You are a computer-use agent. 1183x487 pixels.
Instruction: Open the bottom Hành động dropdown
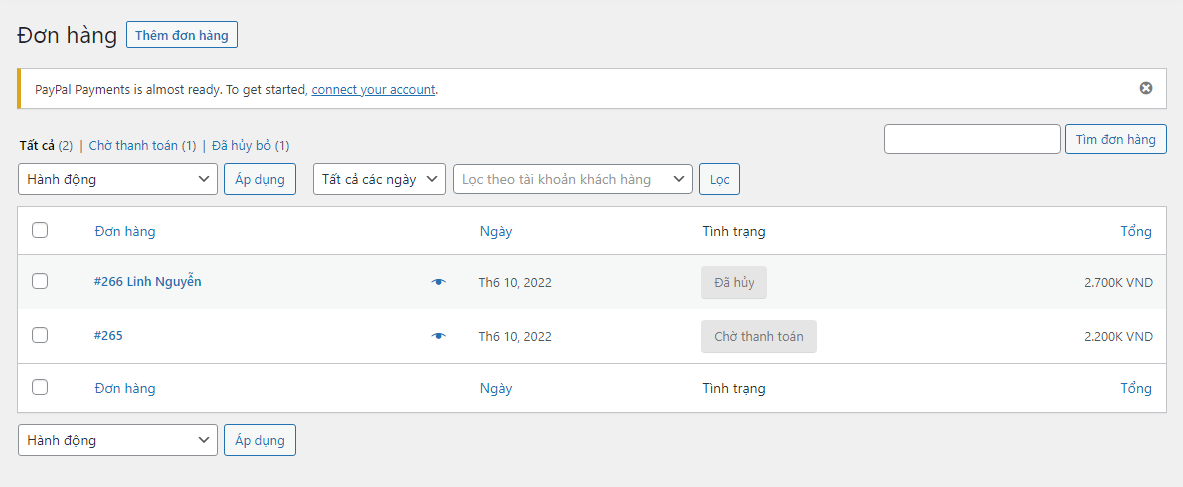tap(118, 440)
